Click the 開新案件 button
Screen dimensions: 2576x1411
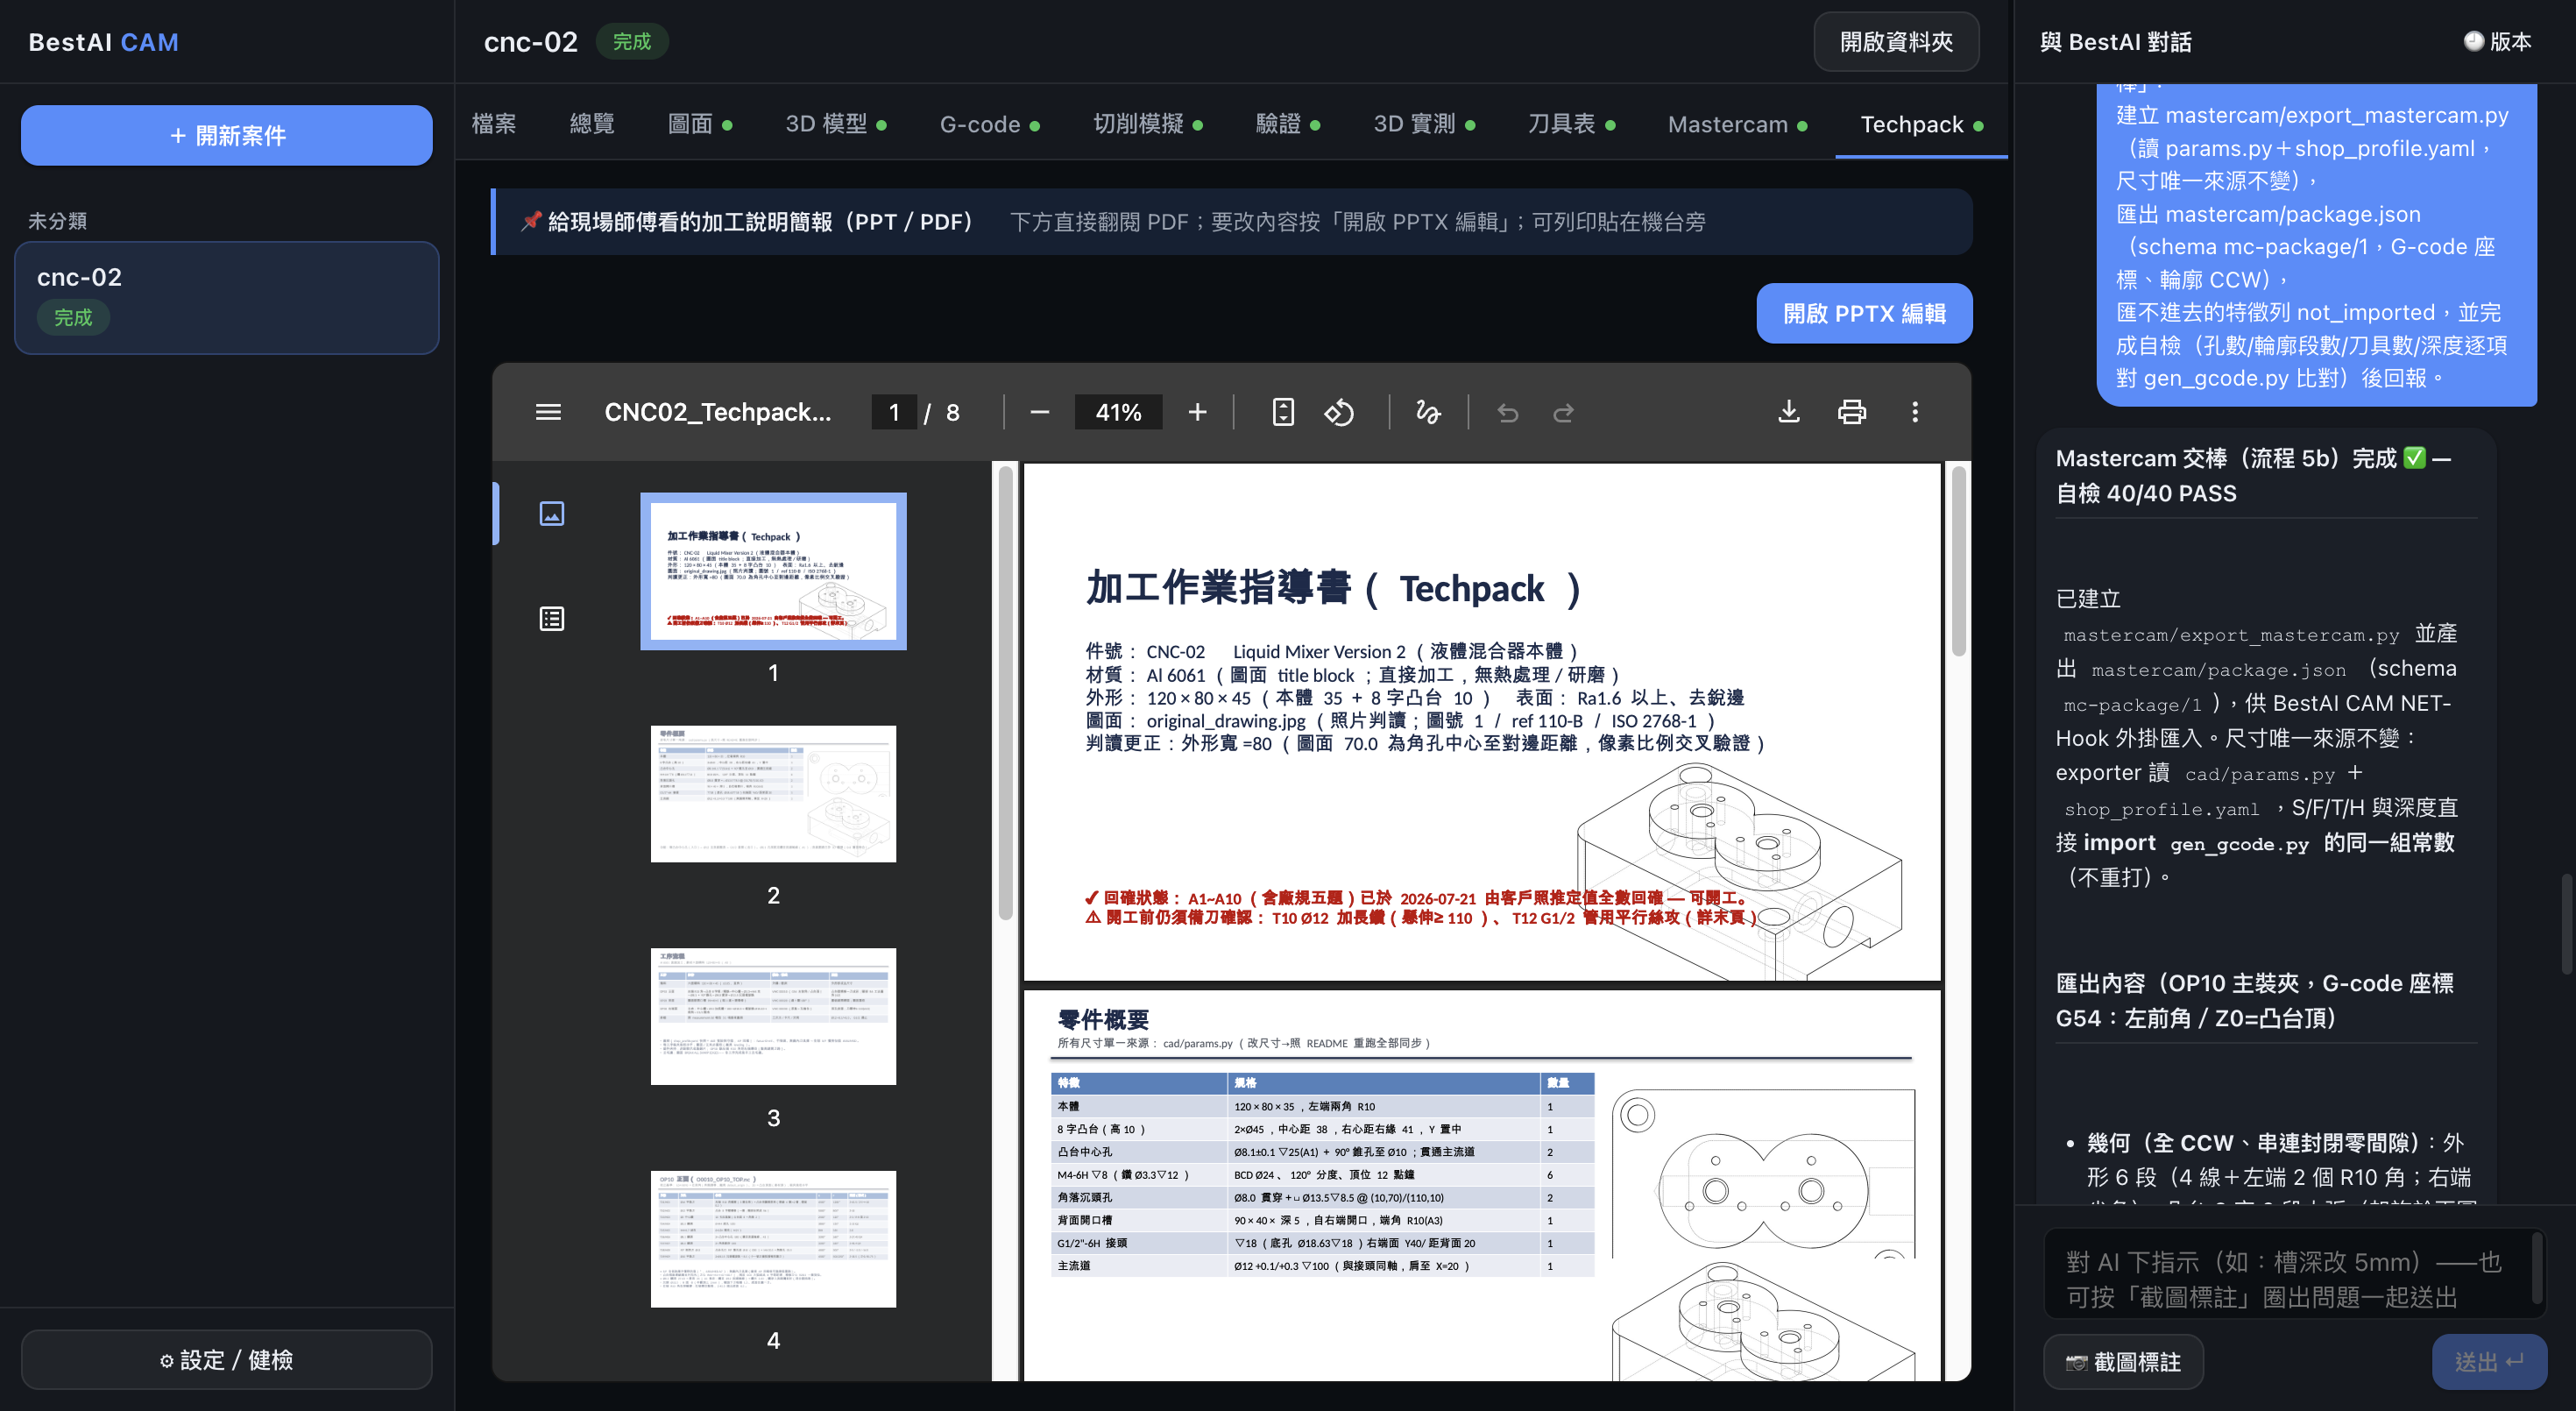(227, 135)
